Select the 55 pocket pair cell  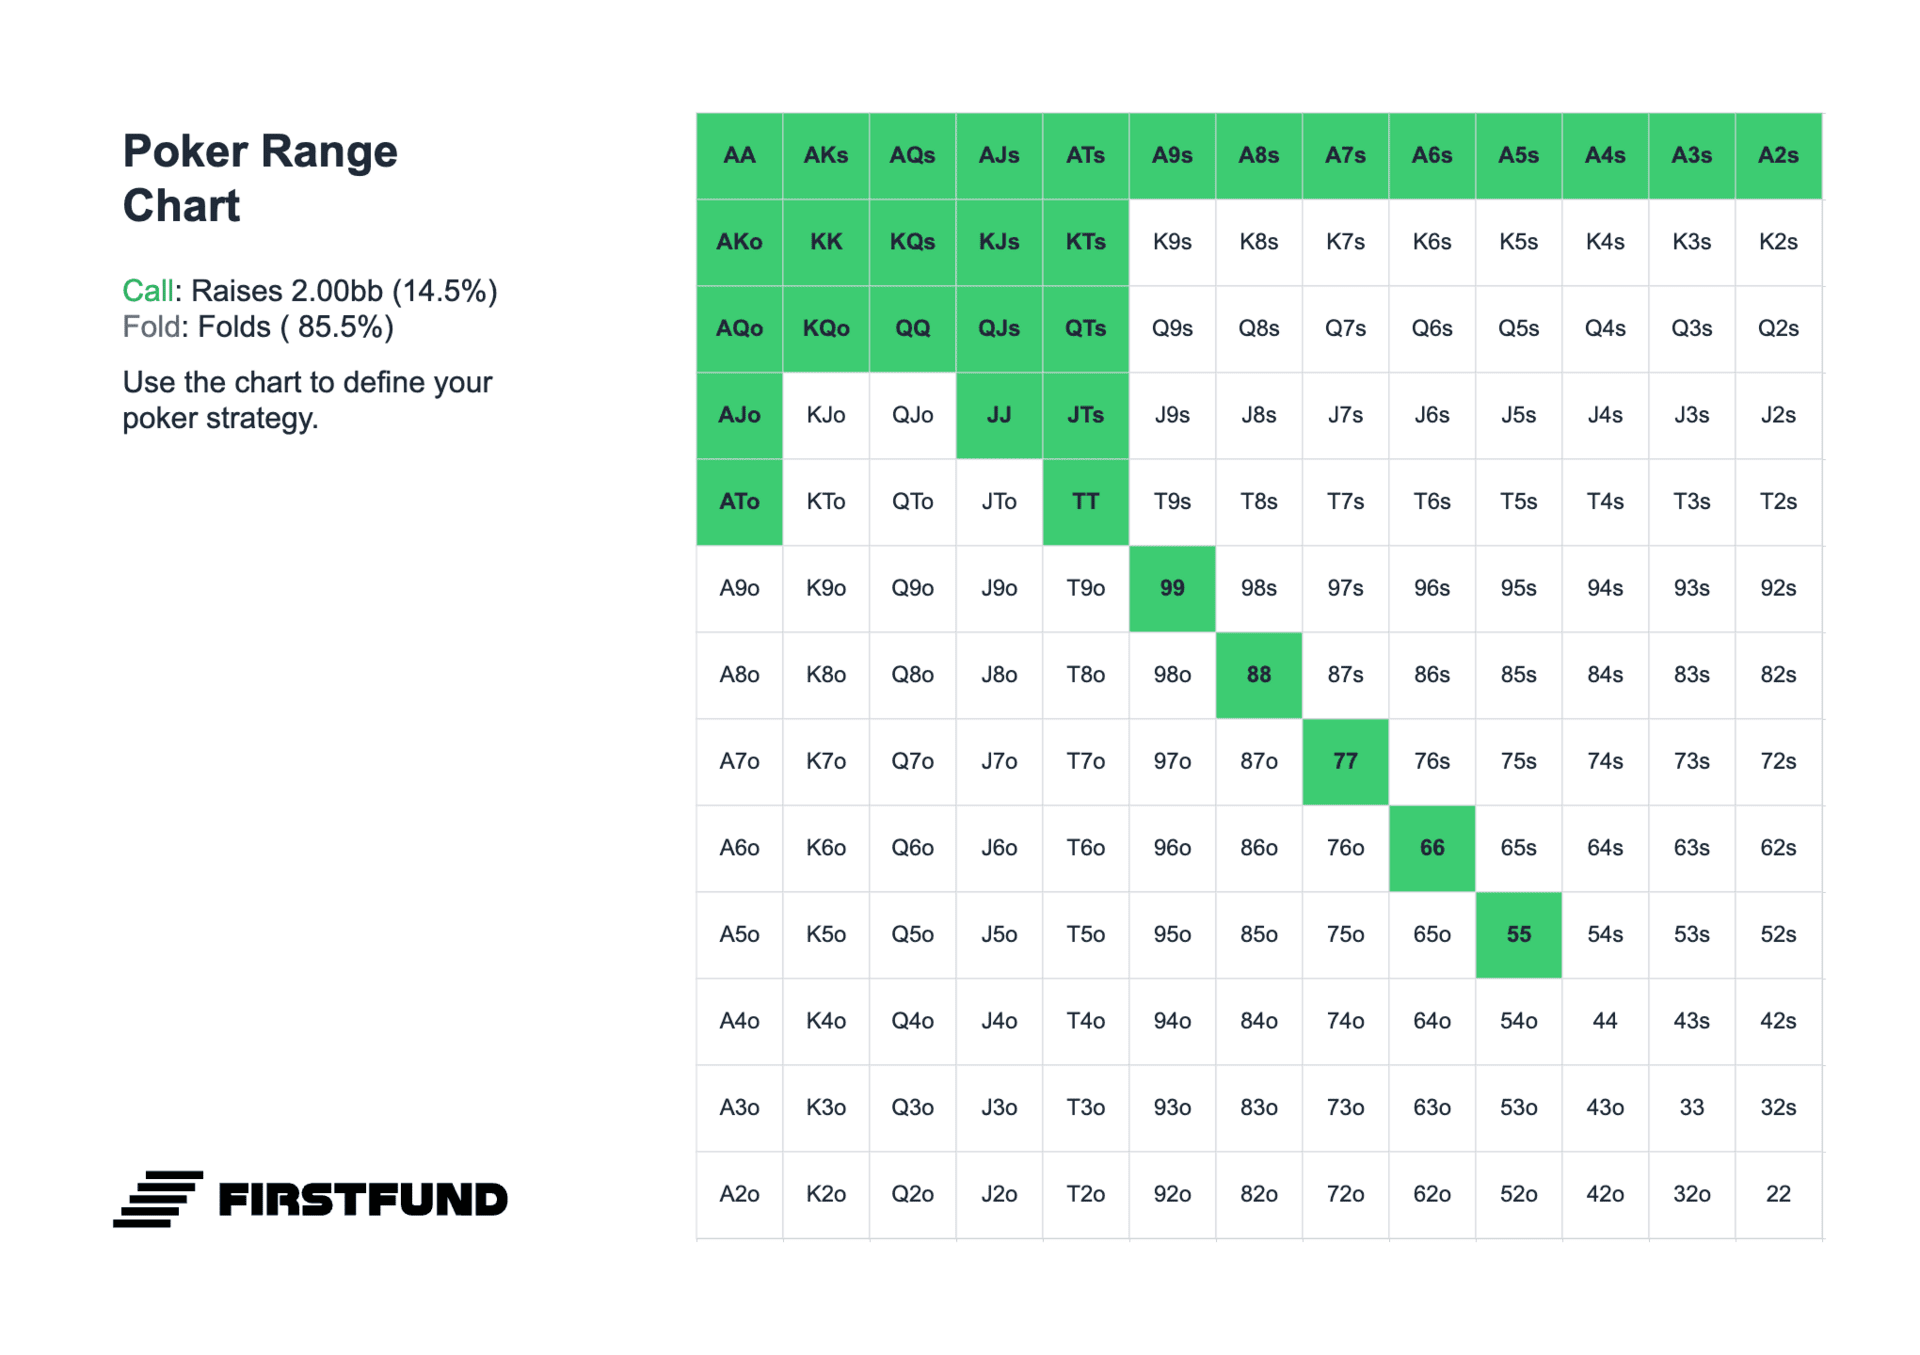click(1518, 935)
